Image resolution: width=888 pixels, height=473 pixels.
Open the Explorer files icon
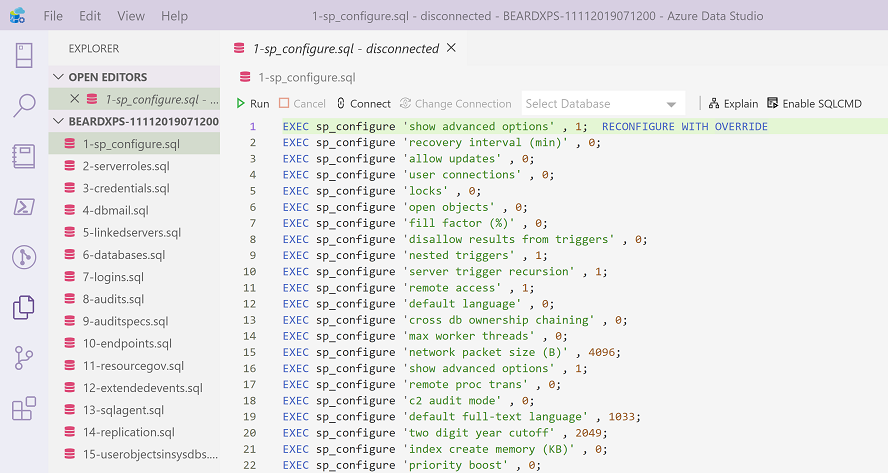[24, 307]
